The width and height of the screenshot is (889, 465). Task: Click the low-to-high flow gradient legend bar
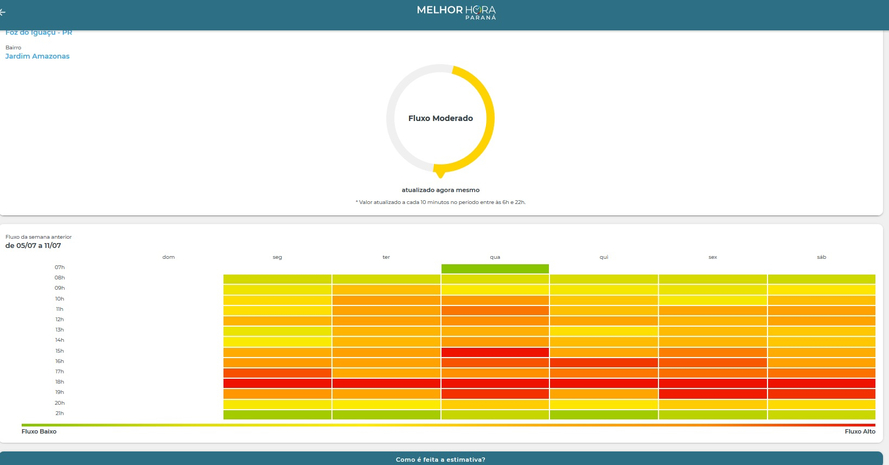[448, 424]
